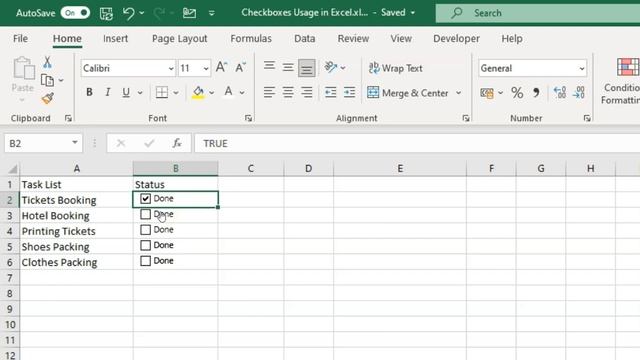Click the Wrap Text button
640x360 pixels.
[395, 68]
